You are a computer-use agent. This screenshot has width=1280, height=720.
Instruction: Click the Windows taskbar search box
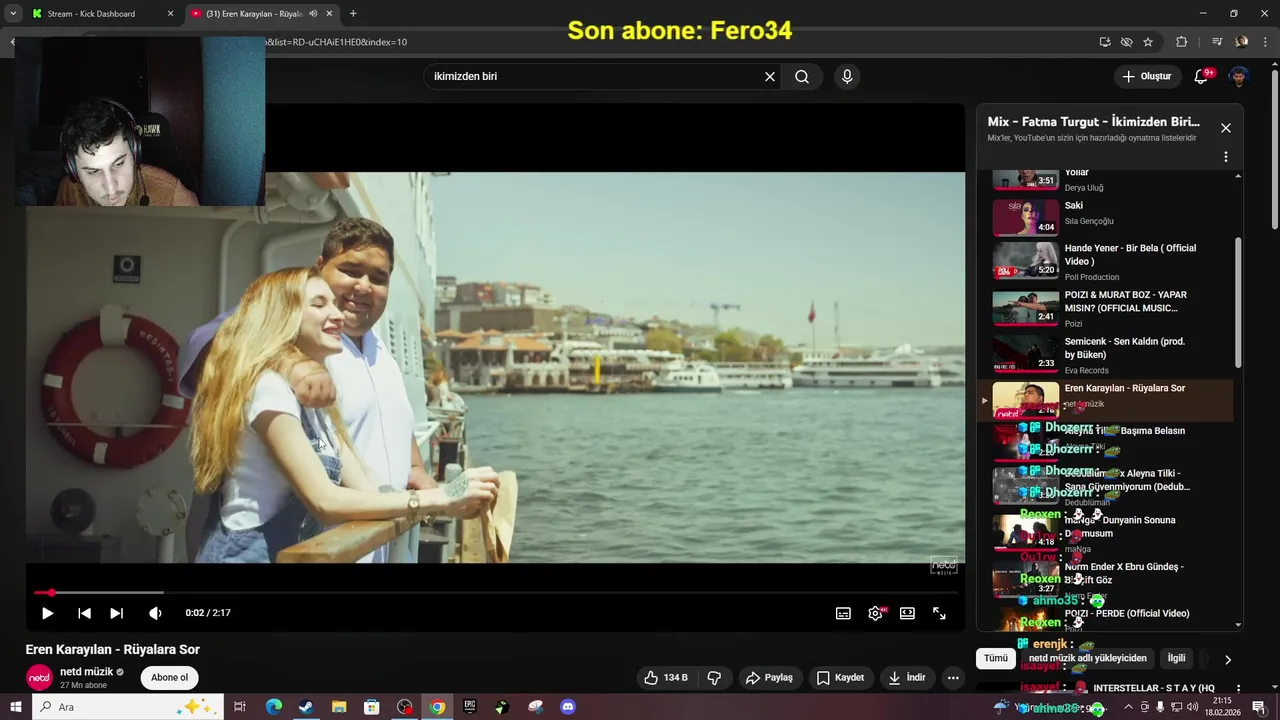click(x=128, y=707)
